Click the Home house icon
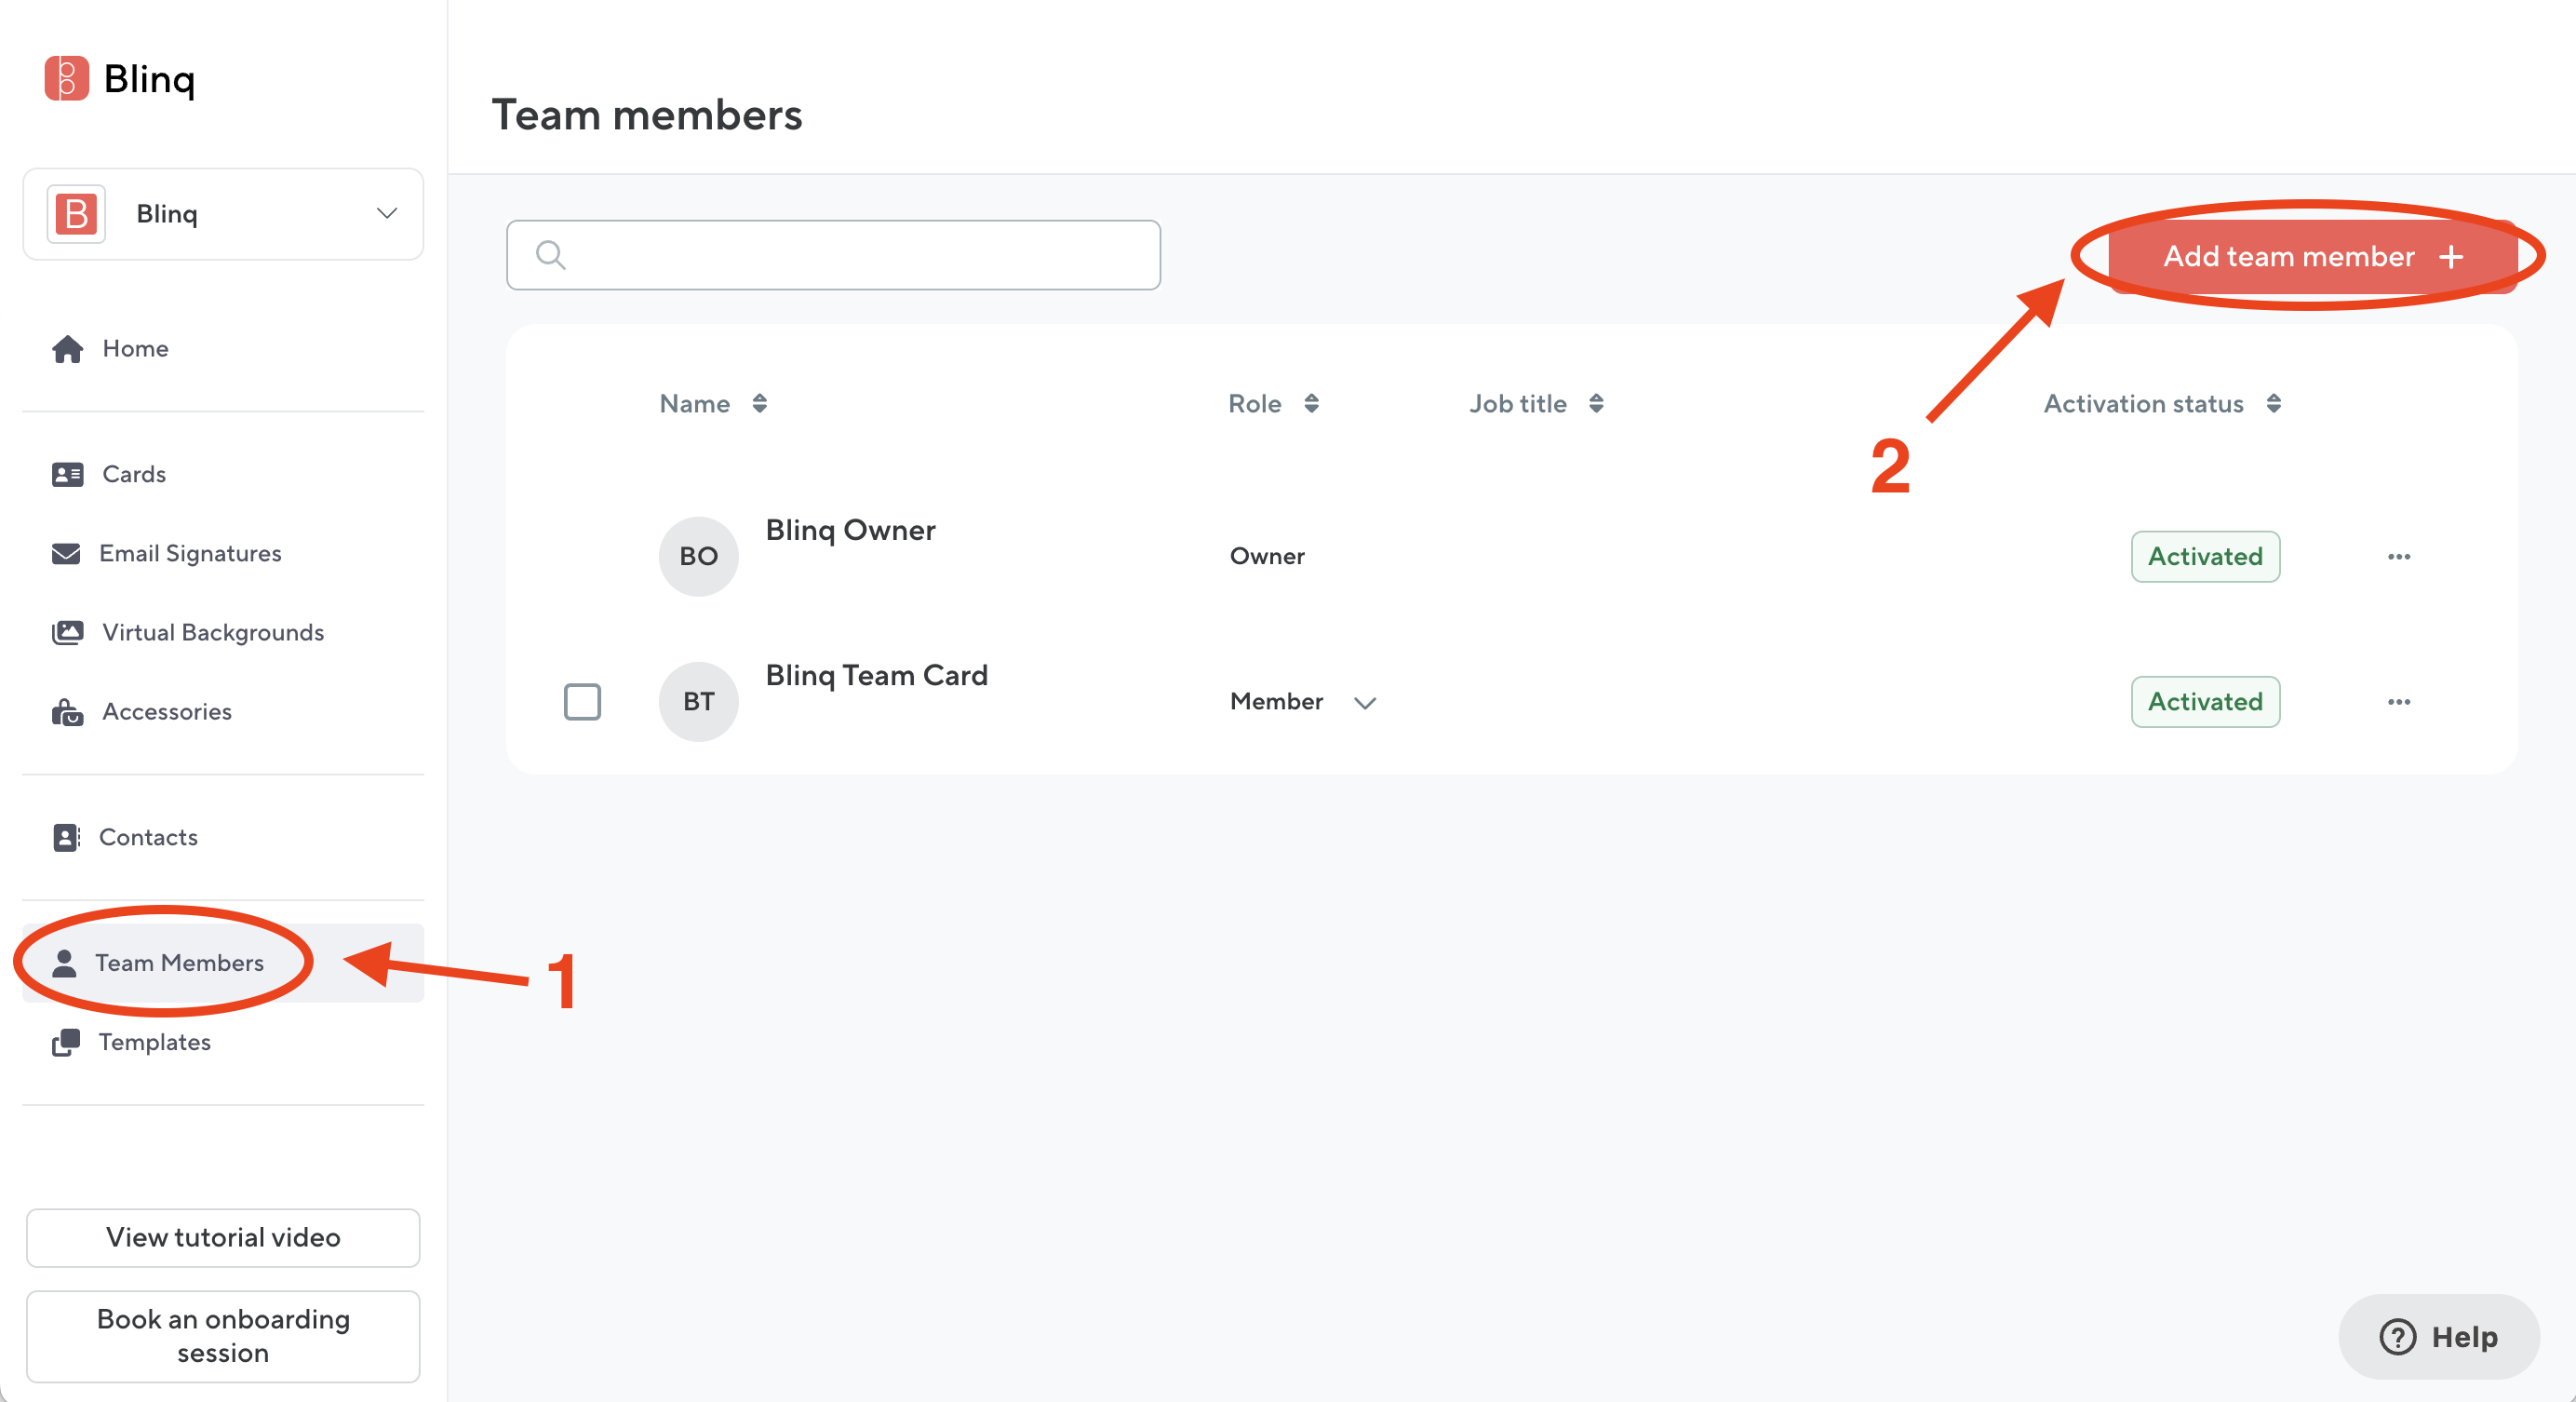Viewport: 2576px width, 1402px height. (x=67, y=349)
